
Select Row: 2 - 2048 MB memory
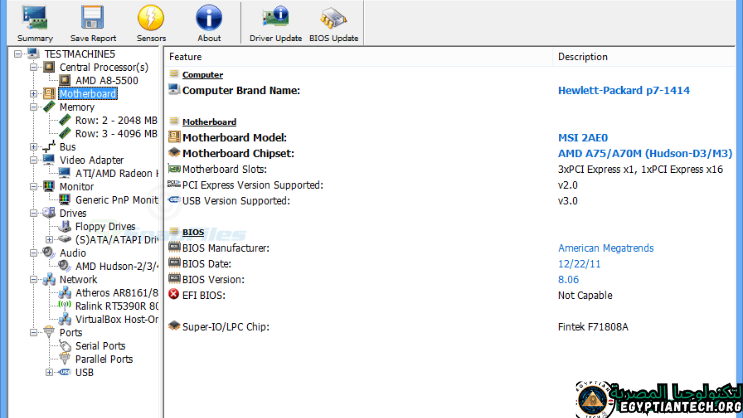tap(116, 120)
